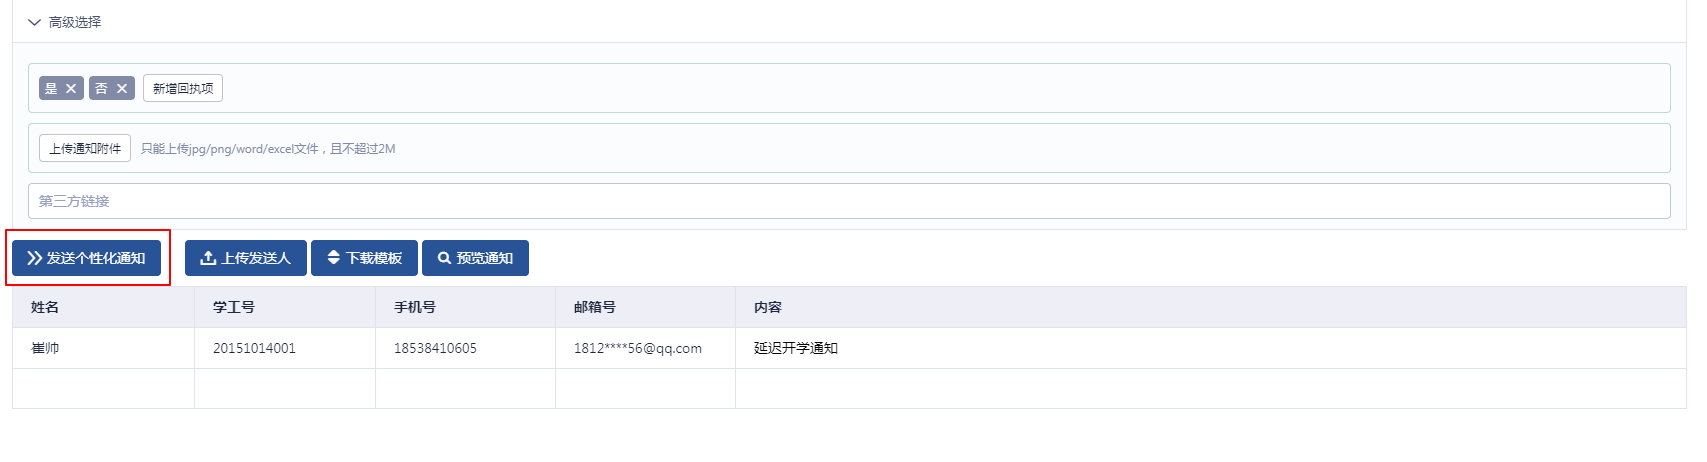
Task: Click the 延迟开学通知 content cell
Action: coord(796,348)
